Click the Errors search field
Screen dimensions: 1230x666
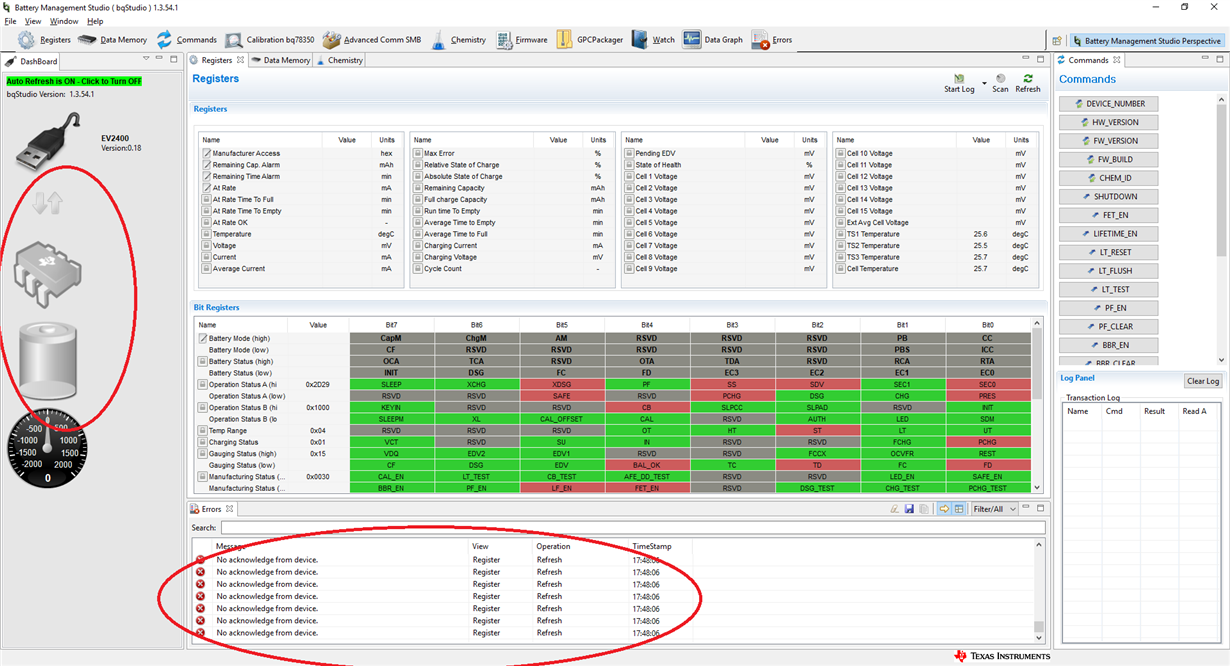pyautogui.click(x=632, y=527)
